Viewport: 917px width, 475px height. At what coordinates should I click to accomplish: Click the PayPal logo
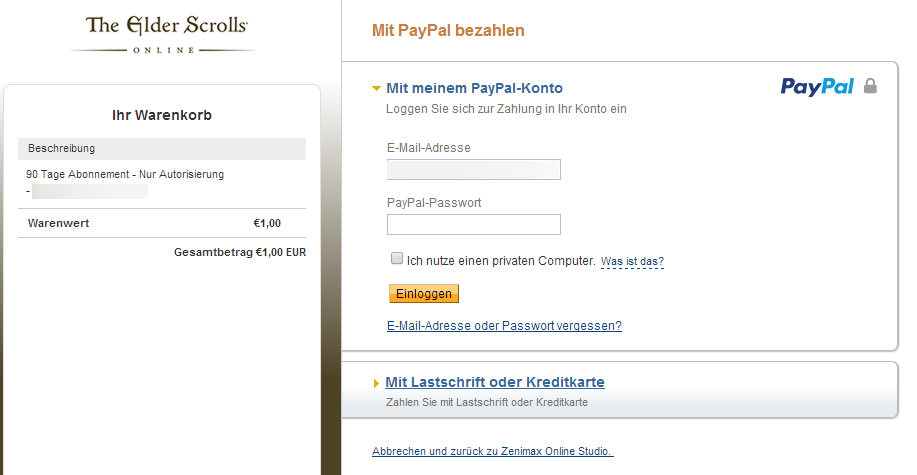click(817, 87)
